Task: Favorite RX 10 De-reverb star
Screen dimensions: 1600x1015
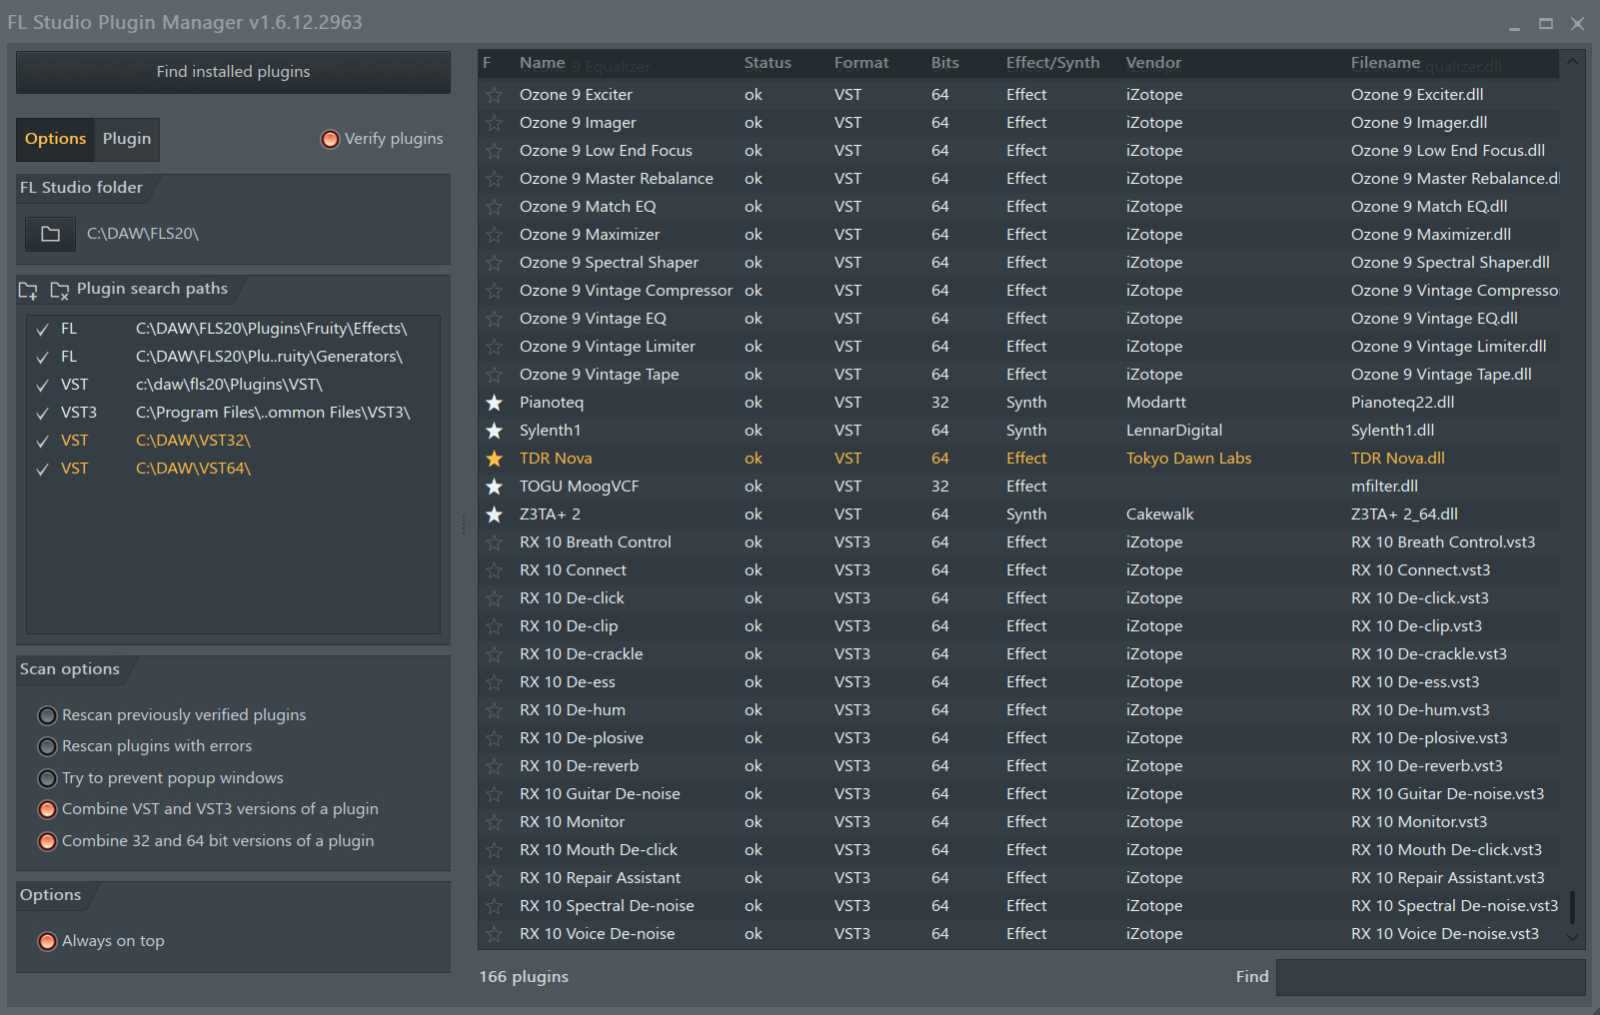Action: [x=494, y=767]
